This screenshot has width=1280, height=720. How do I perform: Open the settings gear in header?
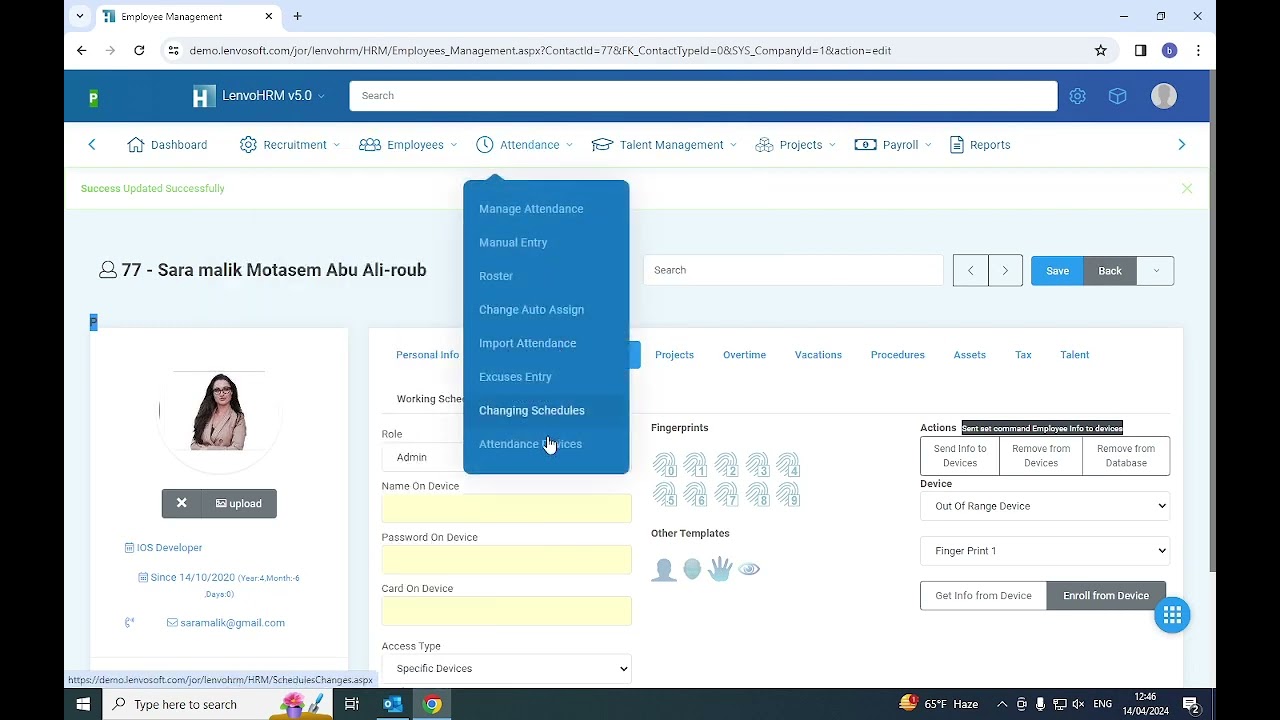coord(1077,96)
